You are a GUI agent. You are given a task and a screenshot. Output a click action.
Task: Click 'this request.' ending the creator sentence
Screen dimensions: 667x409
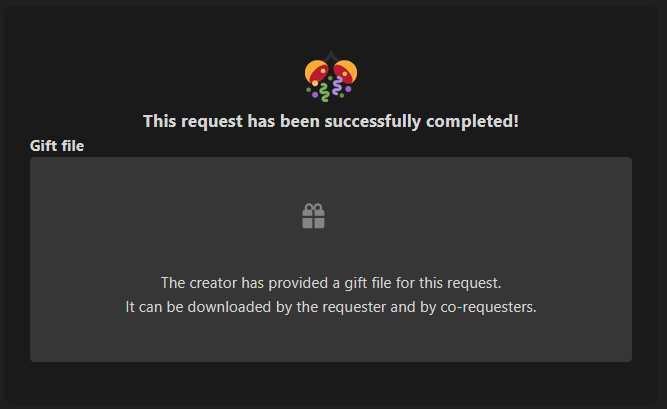(460, 283)
